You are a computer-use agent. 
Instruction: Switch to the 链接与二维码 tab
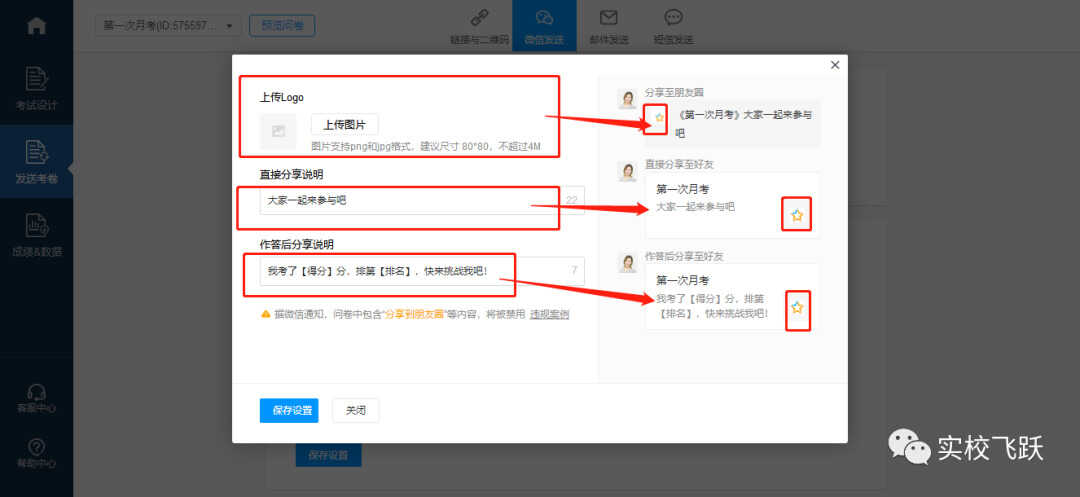479,26
